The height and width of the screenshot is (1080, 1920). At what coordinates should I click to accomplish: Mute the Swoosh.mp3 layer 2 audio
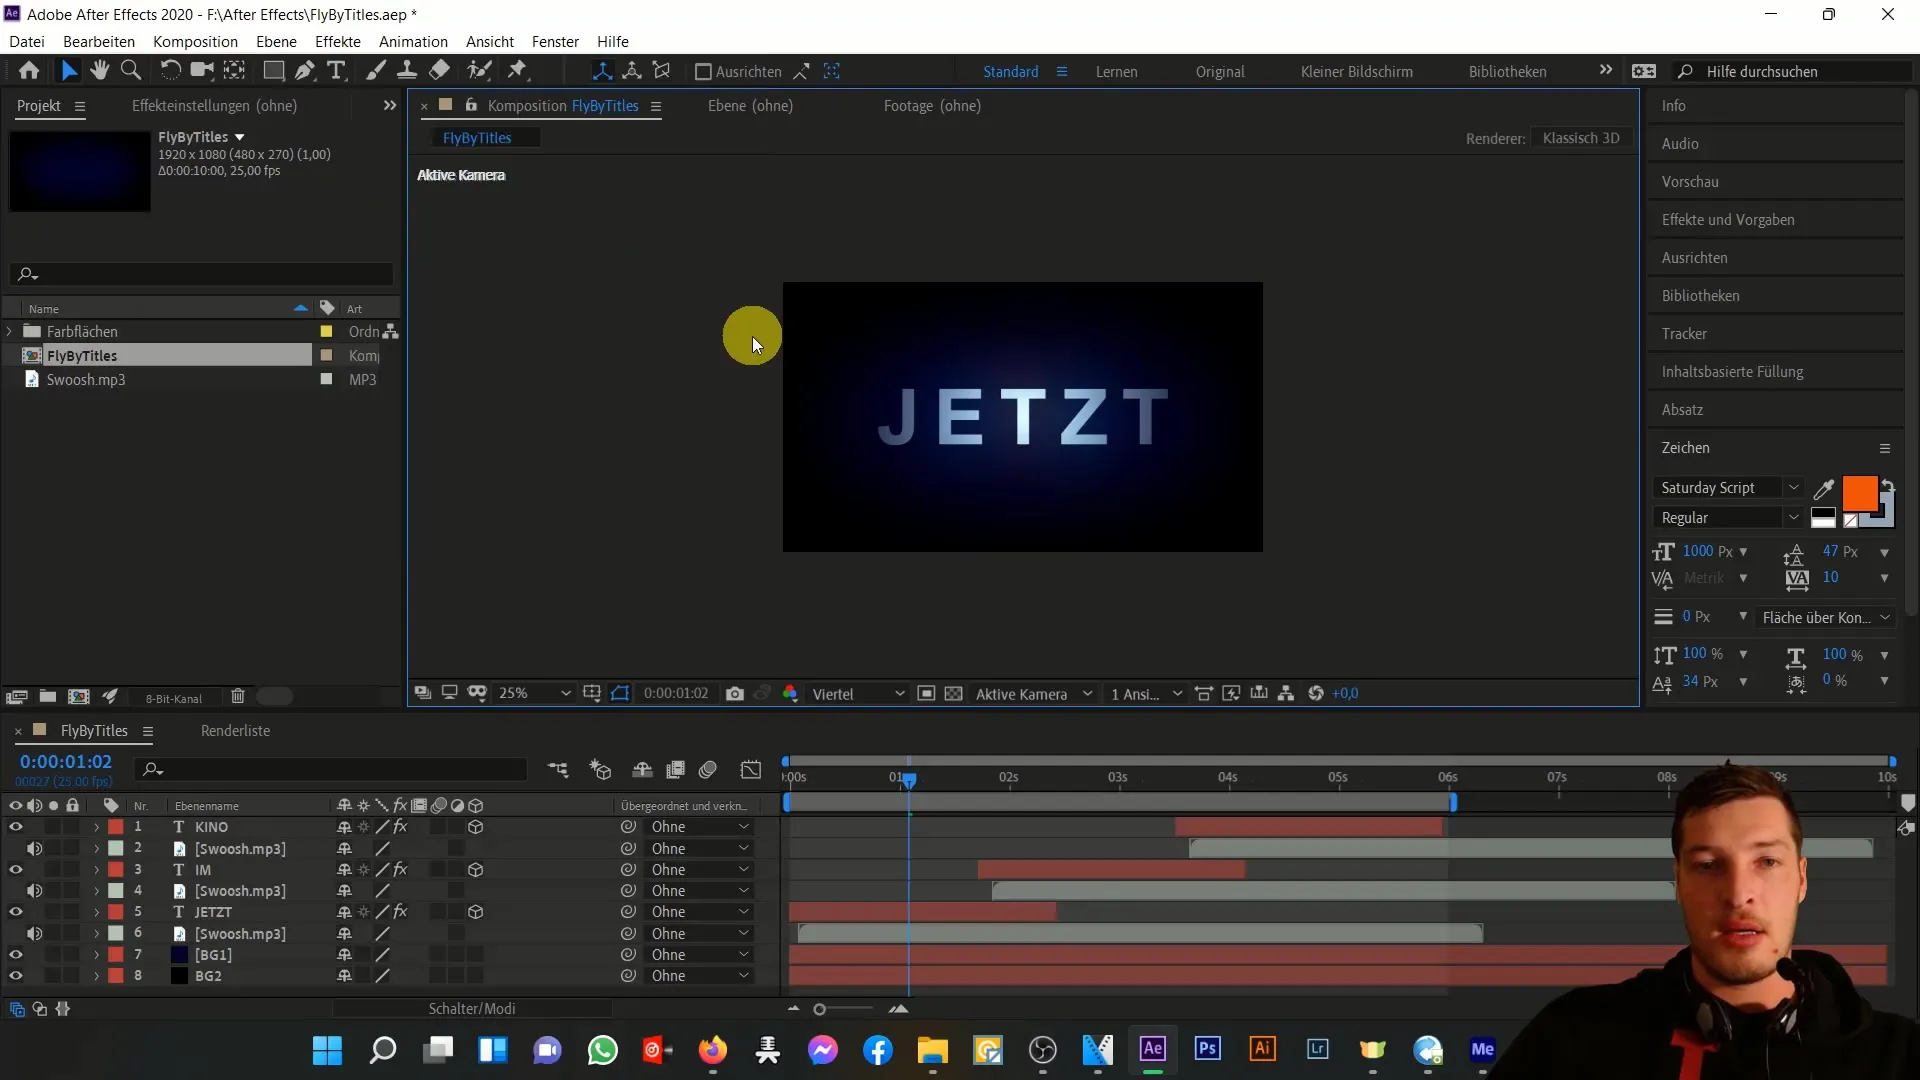[x=34, y=849]
